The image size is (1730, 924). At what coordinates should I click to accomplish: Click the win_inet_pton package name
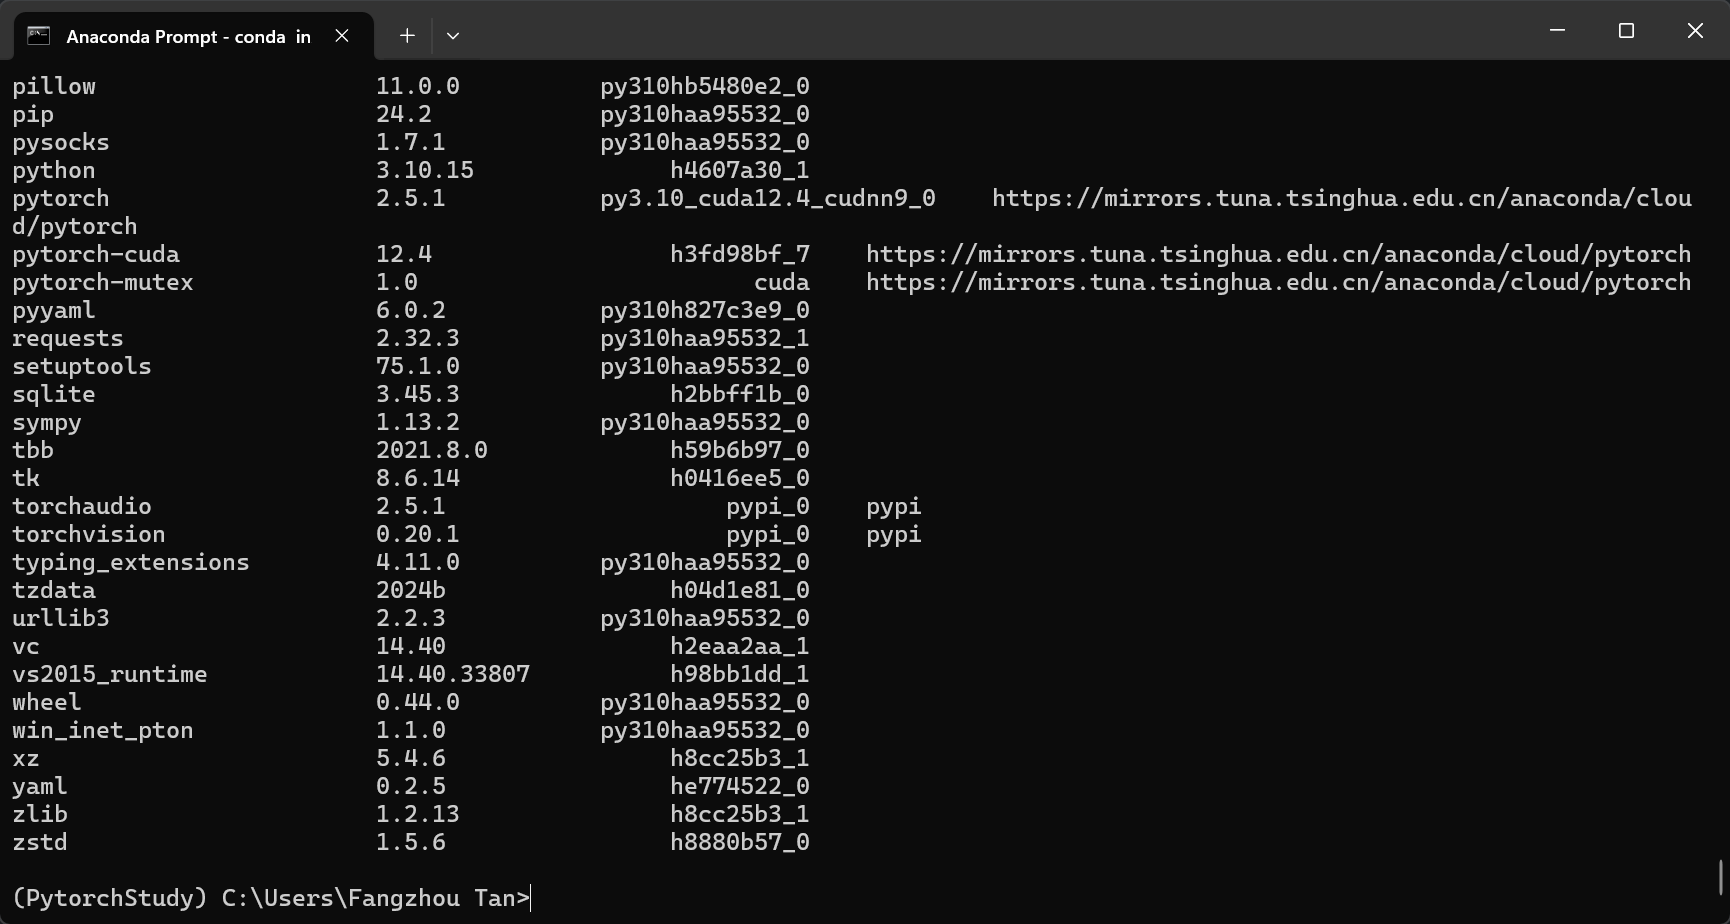103,730
